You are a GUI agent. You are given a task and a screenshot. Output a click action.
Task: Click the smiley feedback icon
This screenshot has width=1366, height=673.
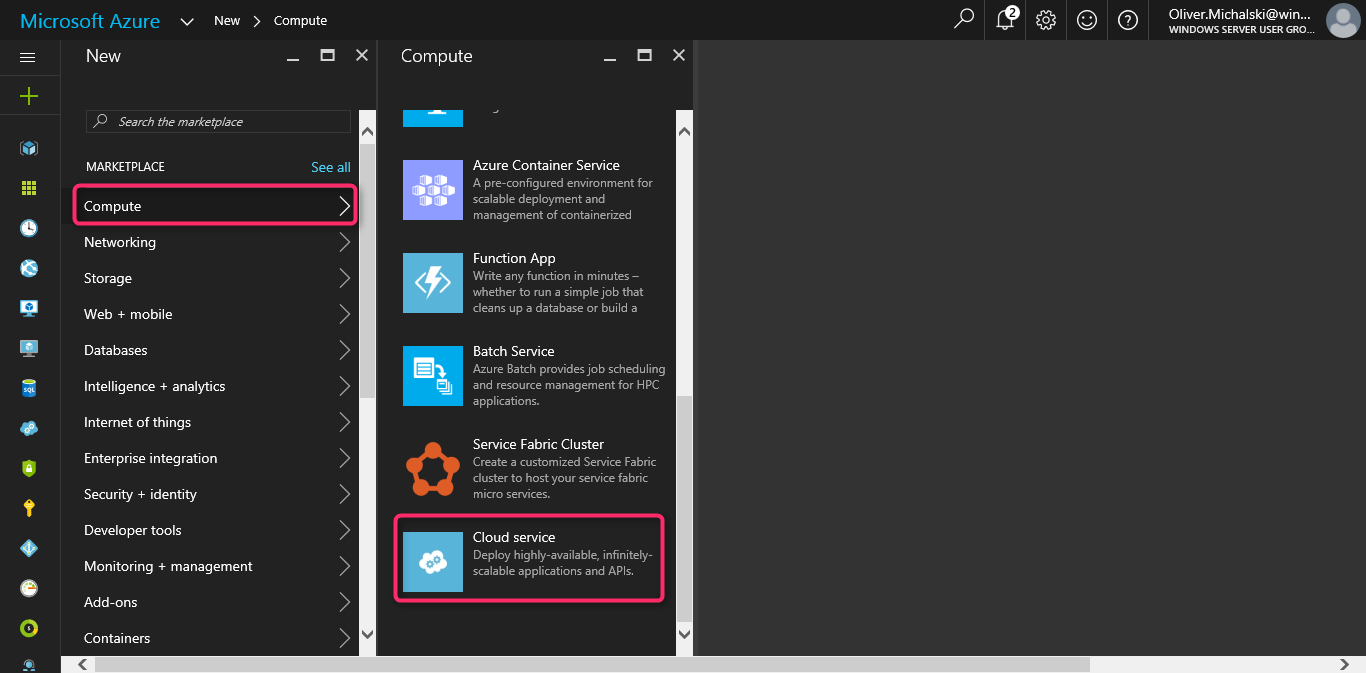point(1087,19)
